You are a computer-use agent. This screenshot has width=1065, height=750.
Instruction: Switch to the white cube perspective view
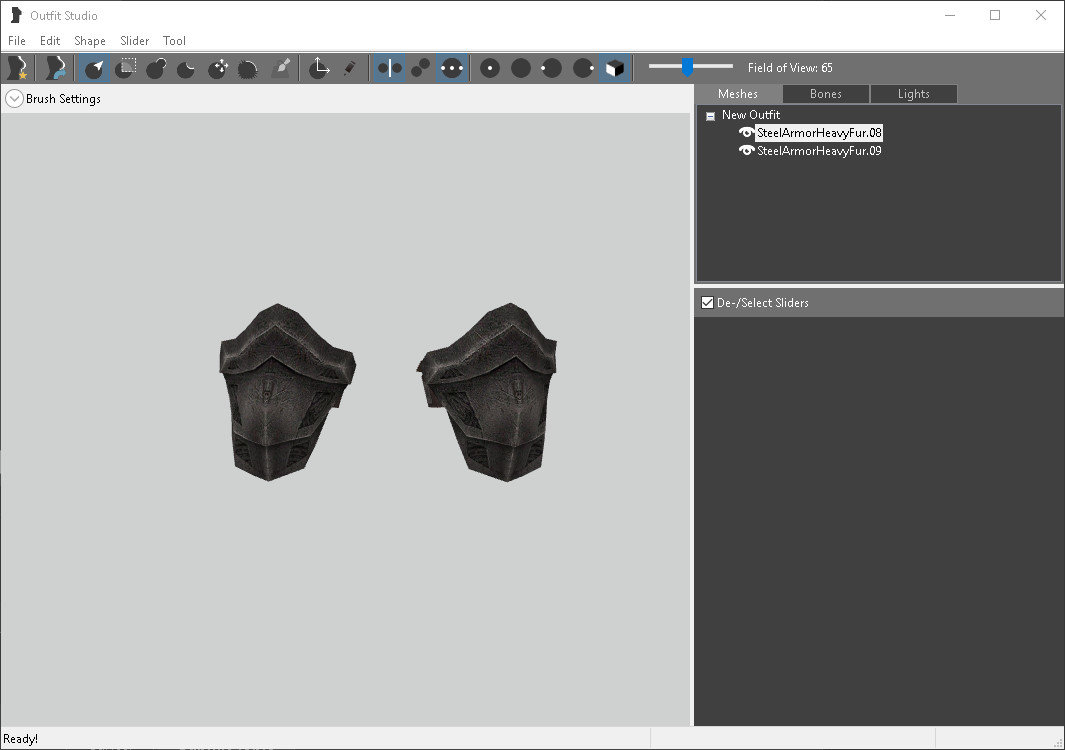[615, 68]
